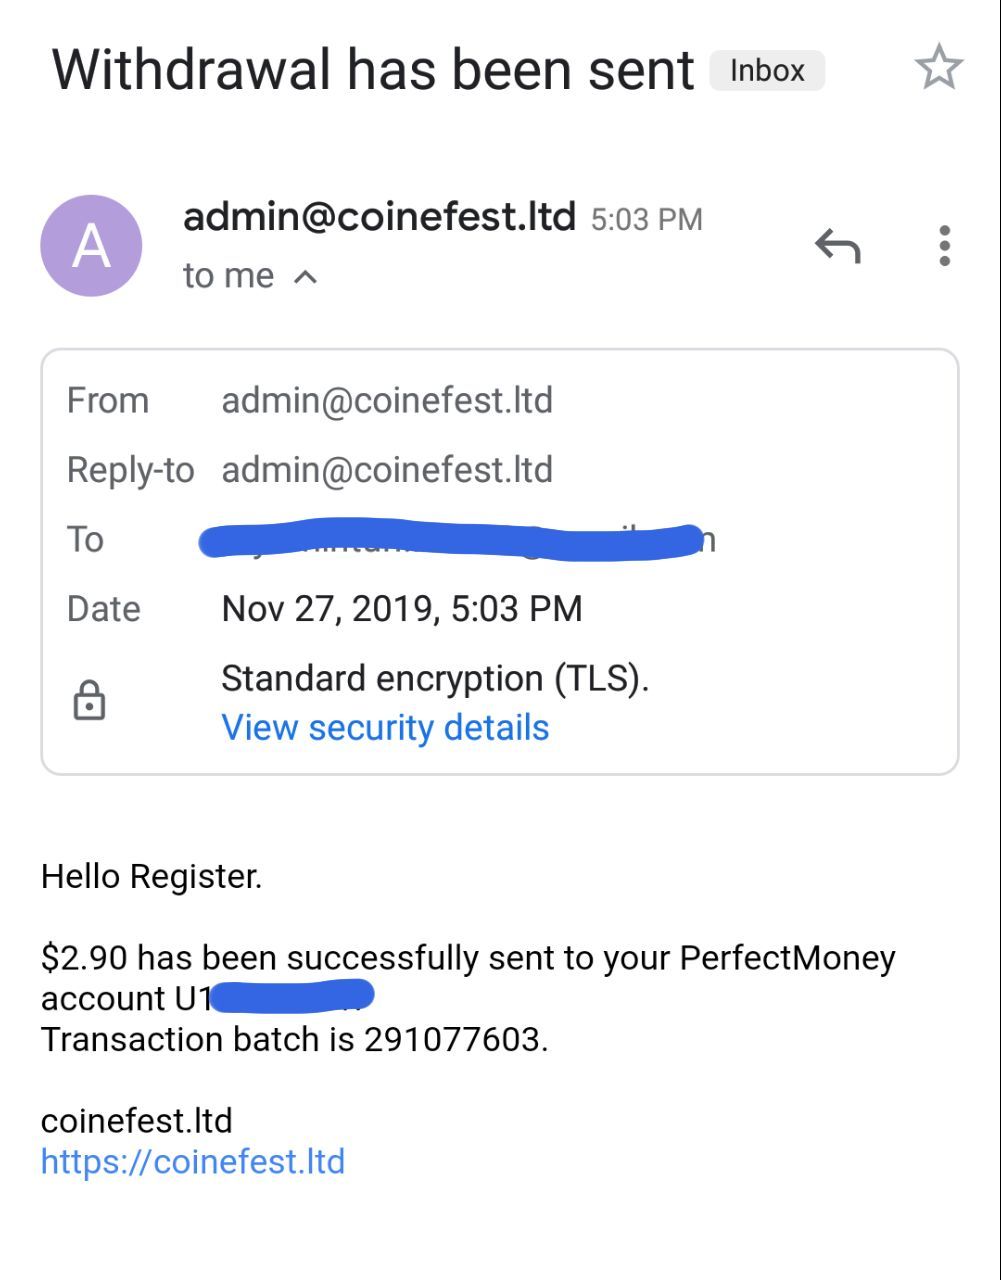Viewport: 1001px width, 1280px height.
Task: Open the three-dot more options menu
Action: pos(944,245)
